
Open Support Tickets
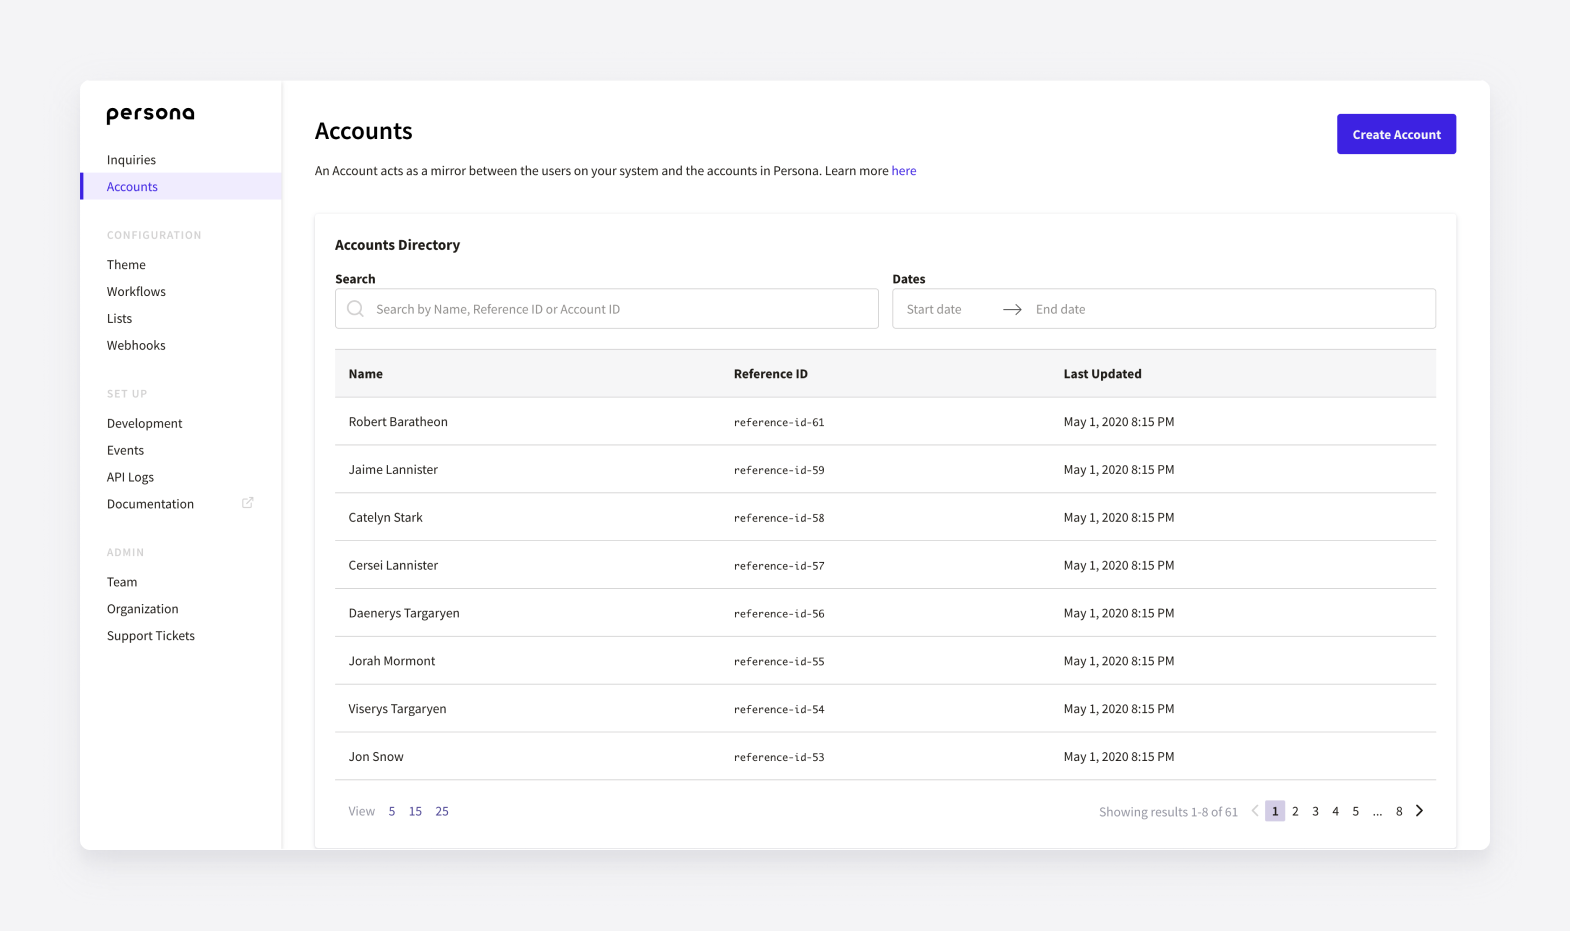pyautogui.click(x=151, y=636)
